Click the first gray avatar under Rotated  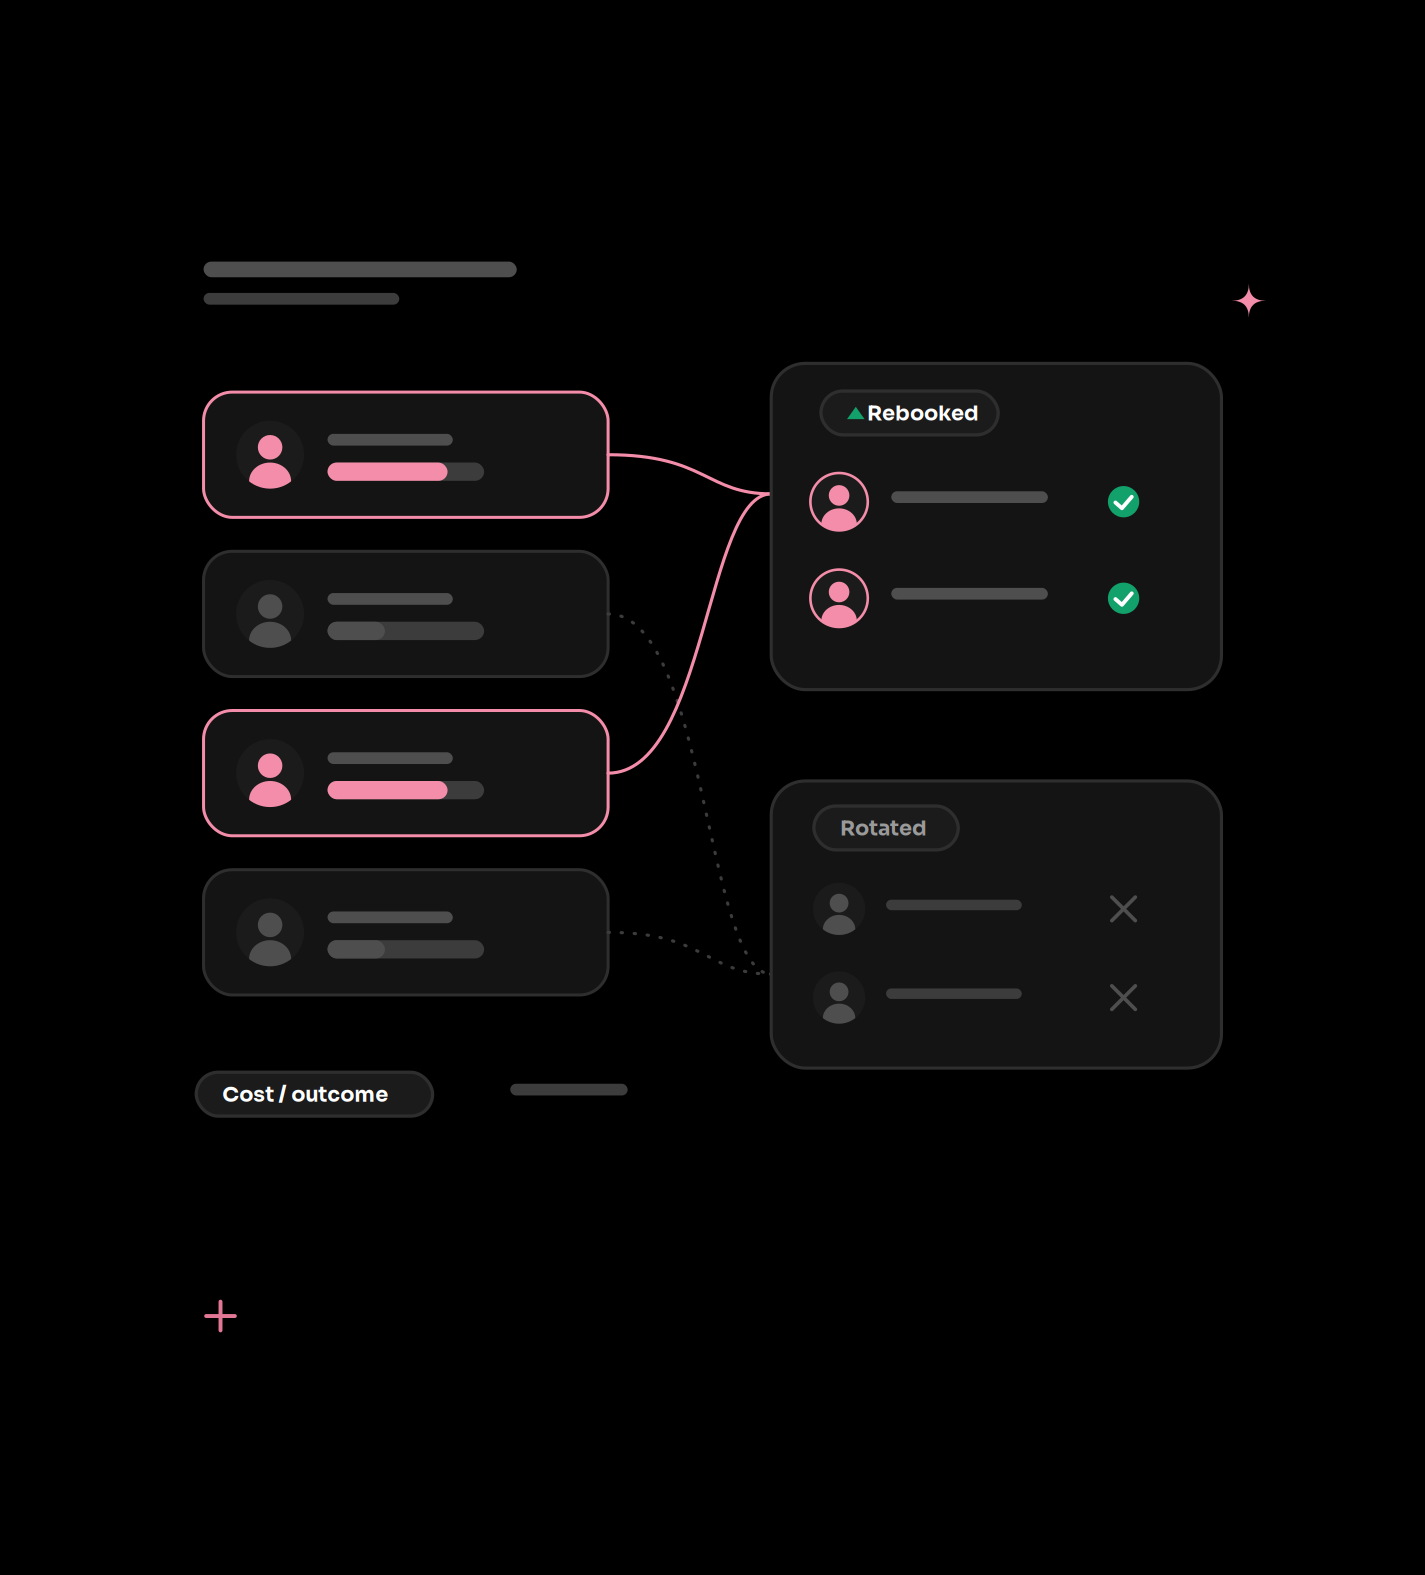point(839,909)
